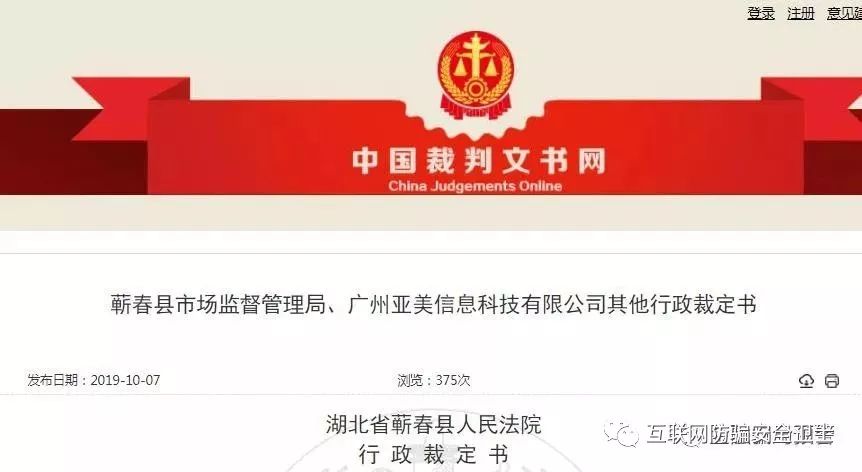
Task: Click the 浏览 375次 view count
Action: pyautogui.click(x=434, y=380)
